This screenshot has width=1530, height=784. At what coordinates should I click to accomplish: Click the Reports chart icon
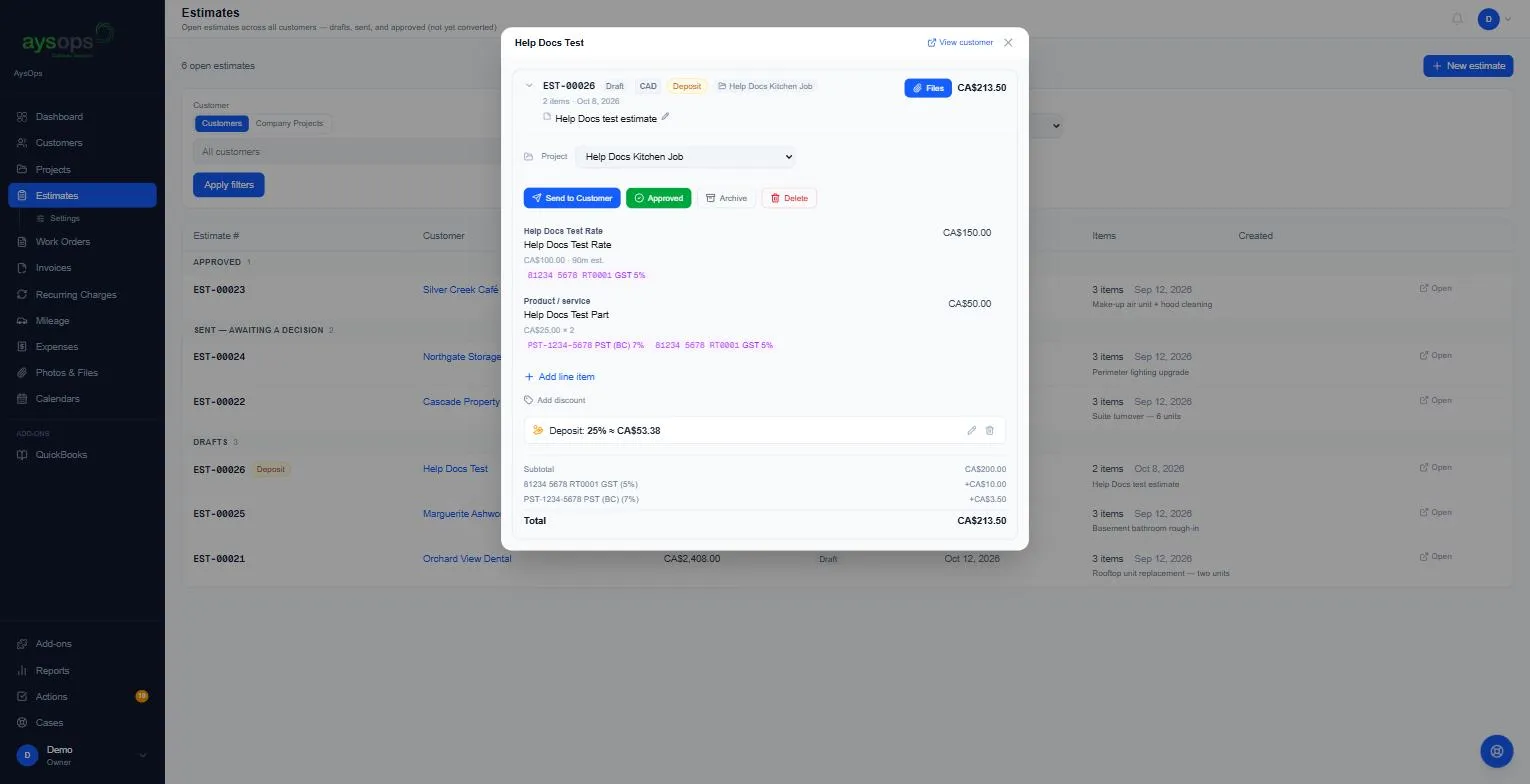coord(22,671)
